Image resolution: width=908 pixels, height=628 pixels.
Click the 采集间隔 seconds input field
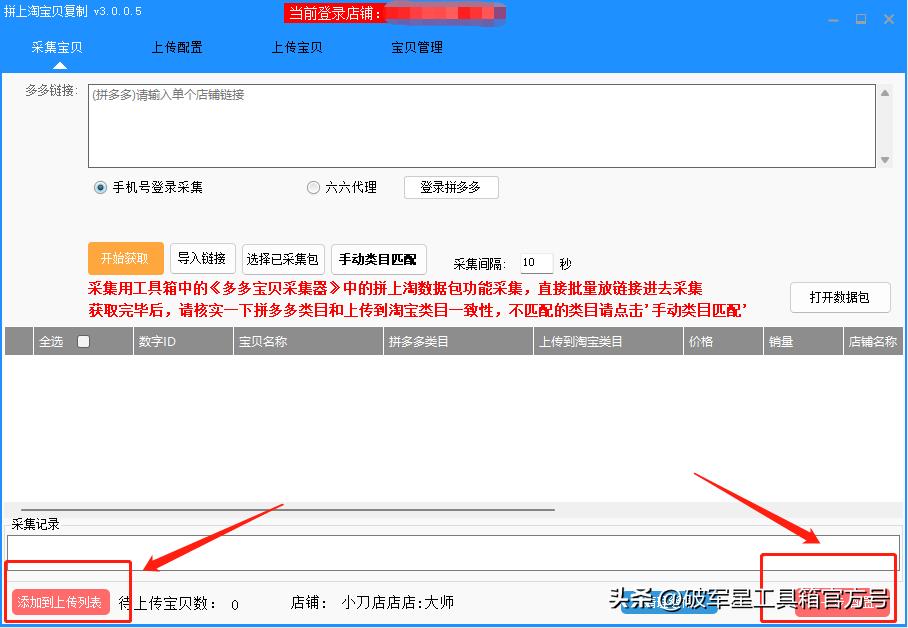[536, 262]
